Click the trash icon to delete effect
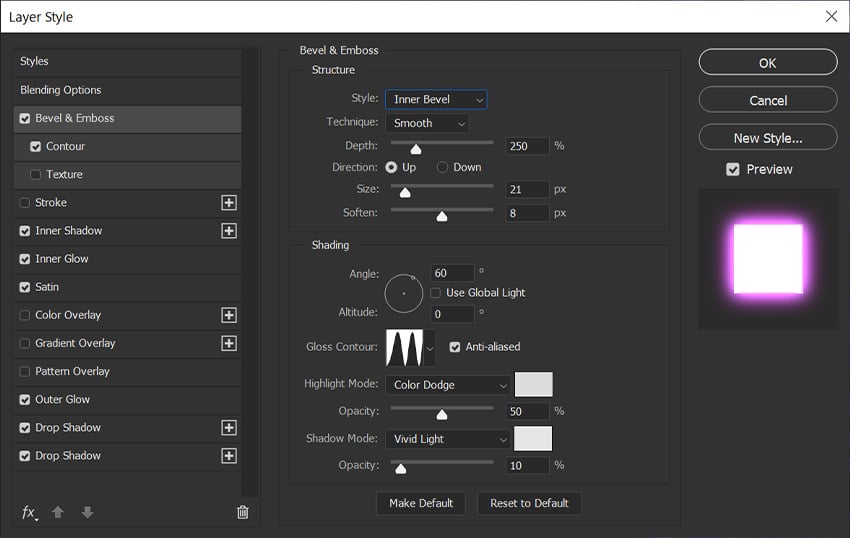This screenshot has width=850, height=538. (242, 512)
